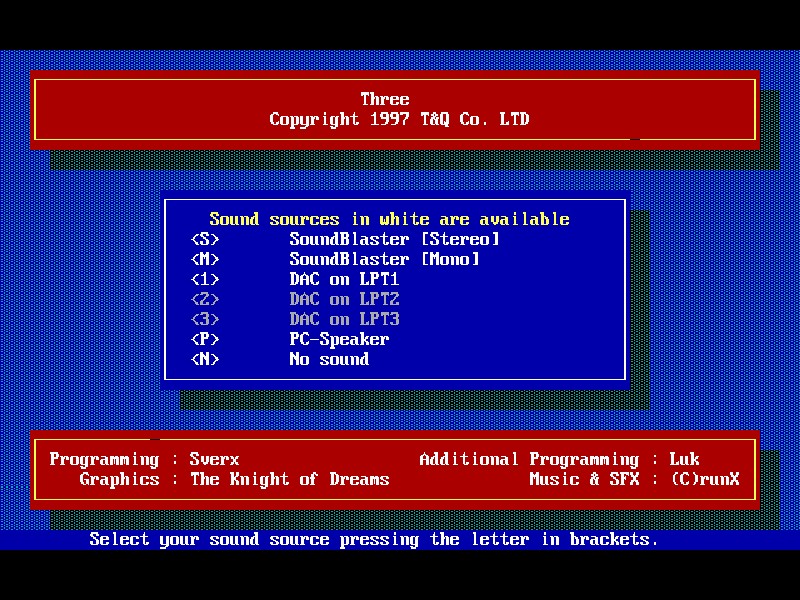This screenshot has width=800, height=600.
Task: Click the Programming : Sverx credit
Action: tap(144, 459)
